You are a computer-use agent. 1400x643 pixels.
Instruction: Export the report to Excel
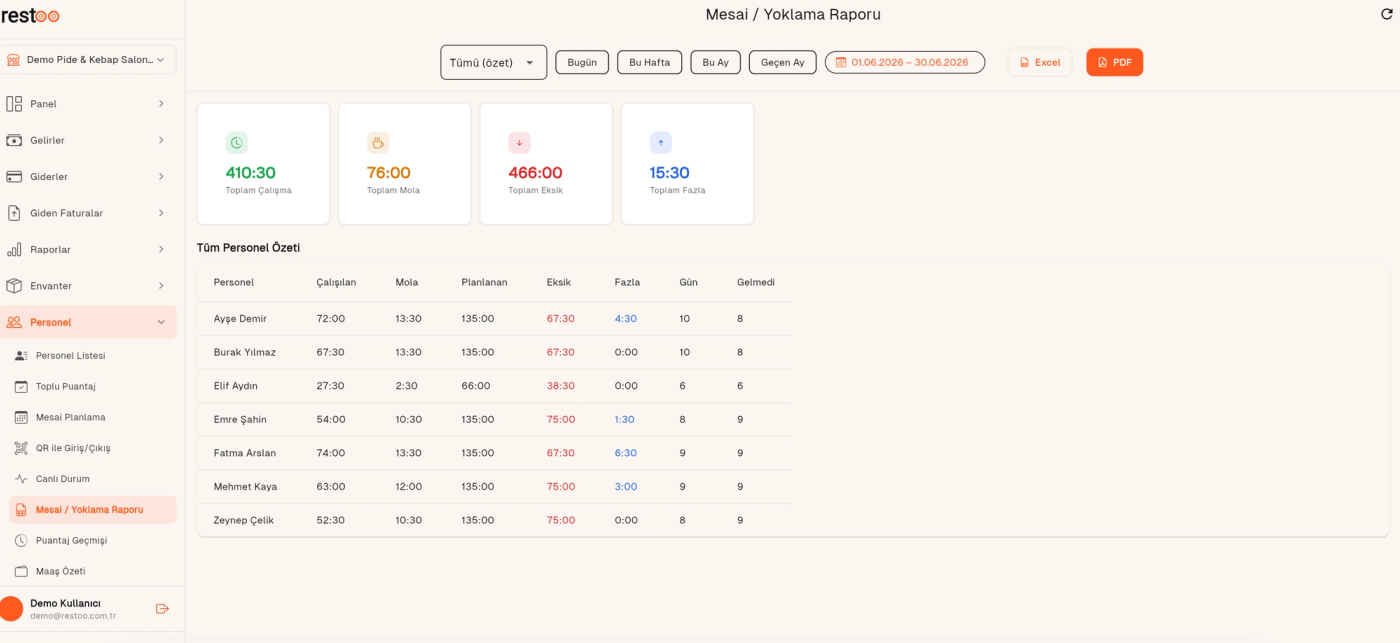coord(1040,62)
